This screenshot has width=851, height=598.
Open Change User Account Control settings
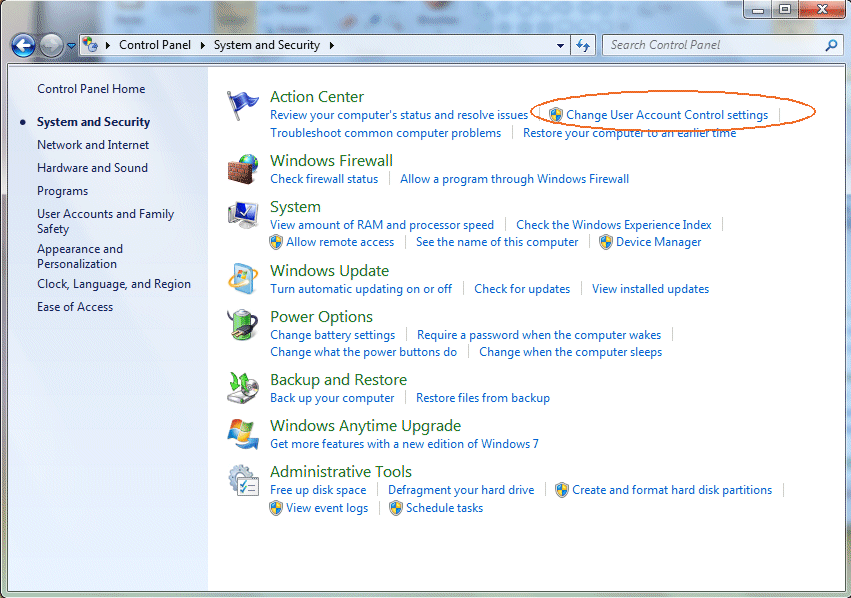point(666,115)
